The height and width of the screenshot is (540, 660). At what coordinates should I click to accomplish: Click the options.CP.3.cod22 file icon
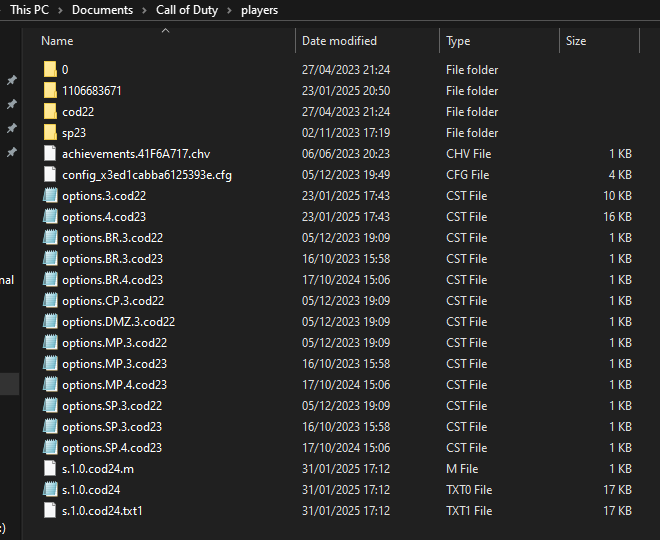pyautogui.click(x=50, y=301)
